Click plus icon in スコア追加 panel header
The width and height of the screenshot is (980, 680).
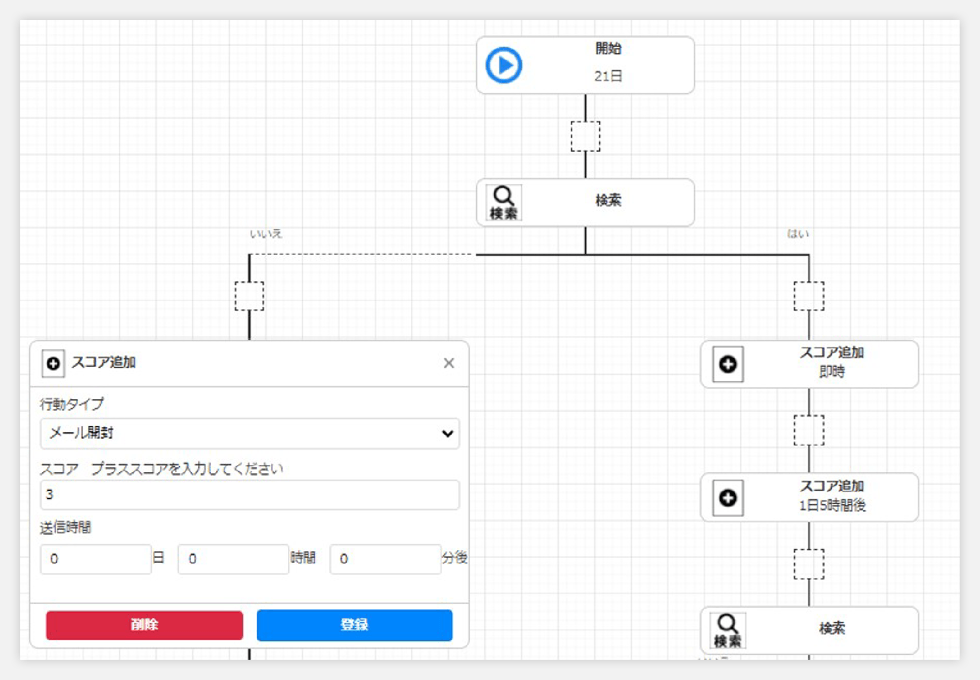(x=53, y=363)
